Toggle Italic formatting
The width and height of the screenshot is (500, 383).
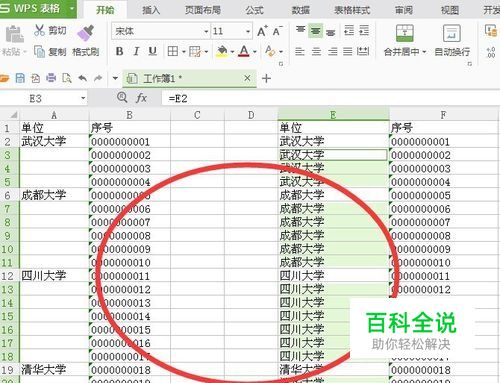pos(136,51)
